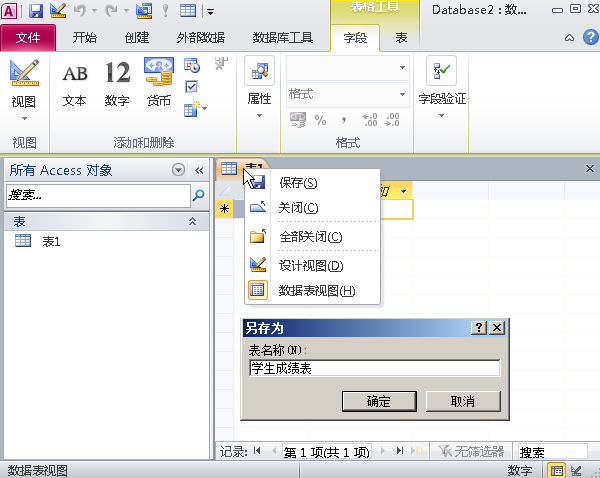Confirm with the 确定 button
Screen dimensions: 600x478
coord(379,401)
